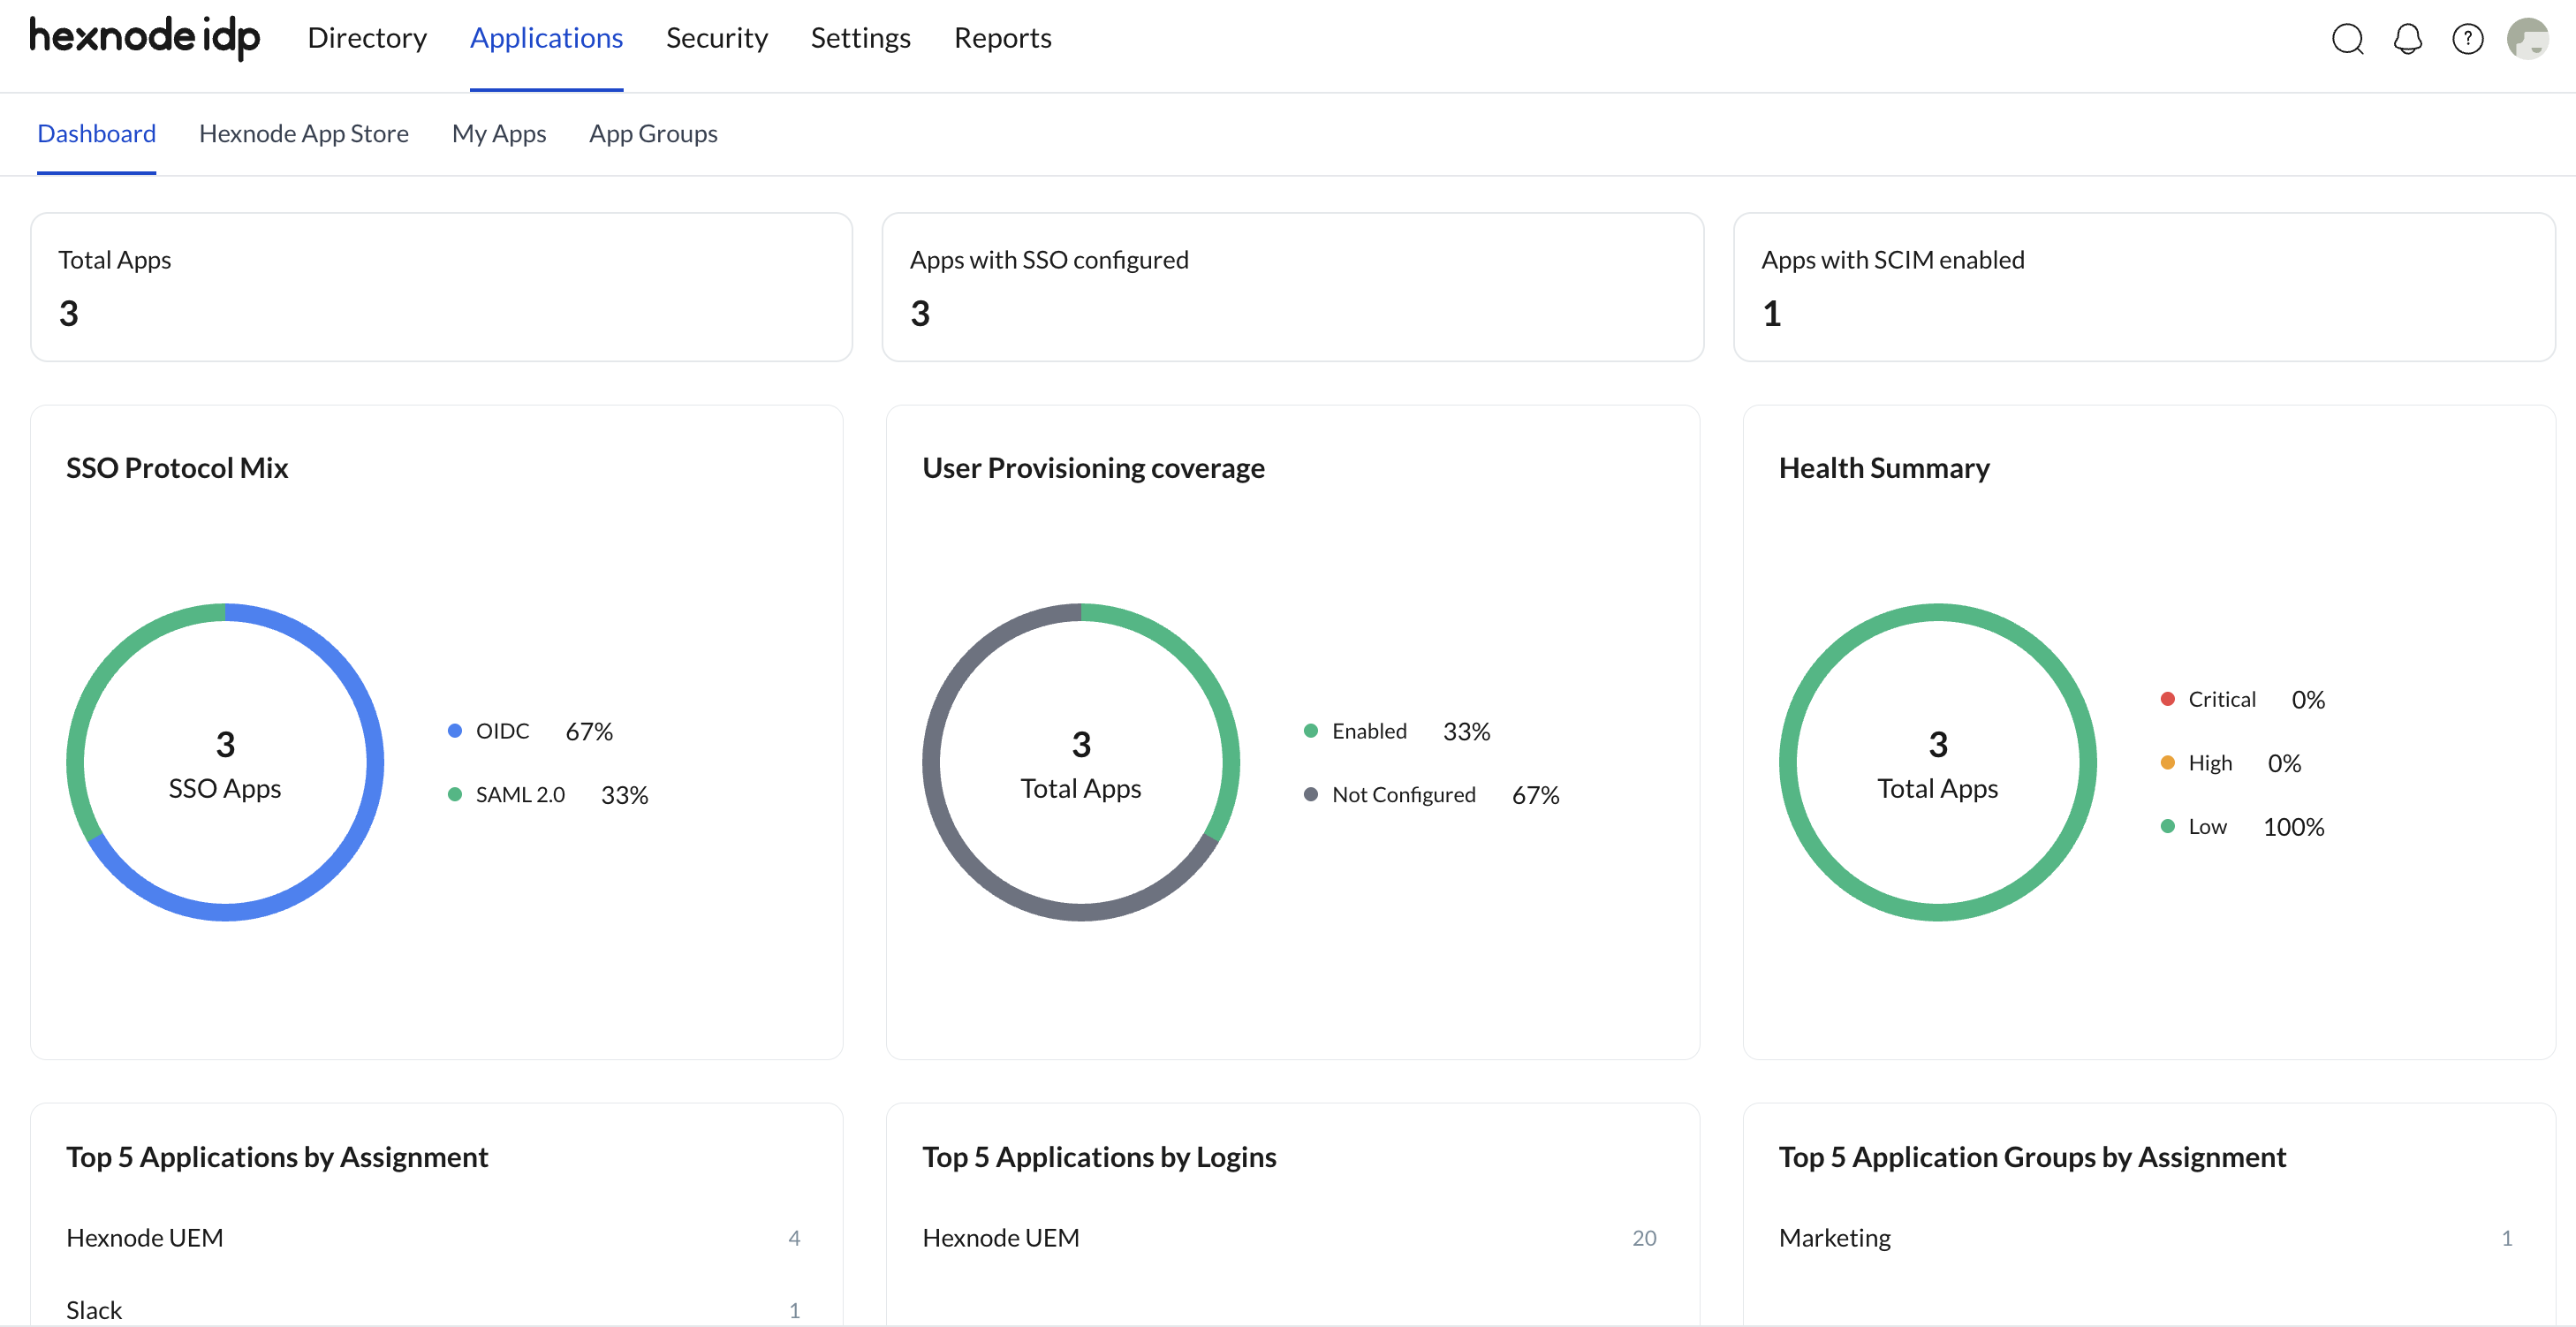Click the Health Summary donut chart center

[1938, 763]
